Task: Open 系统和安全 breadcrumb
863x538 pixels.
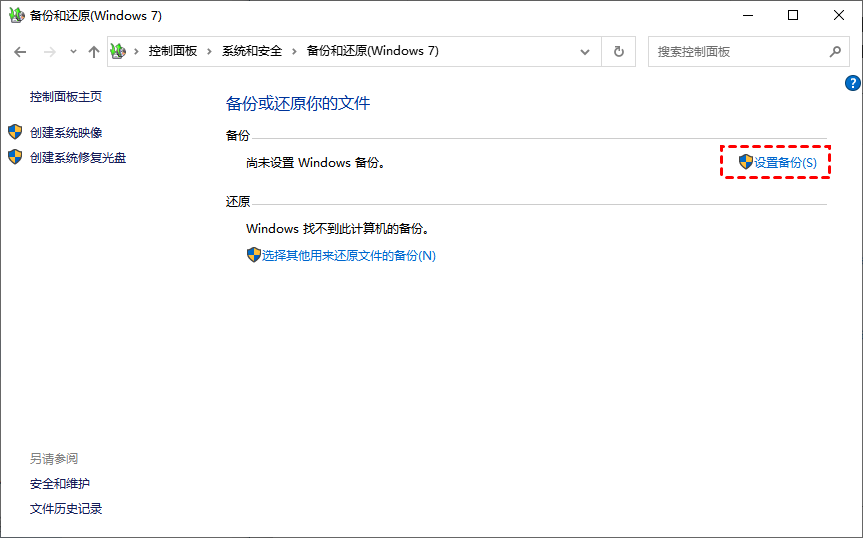Action: (x=252, y=51)
